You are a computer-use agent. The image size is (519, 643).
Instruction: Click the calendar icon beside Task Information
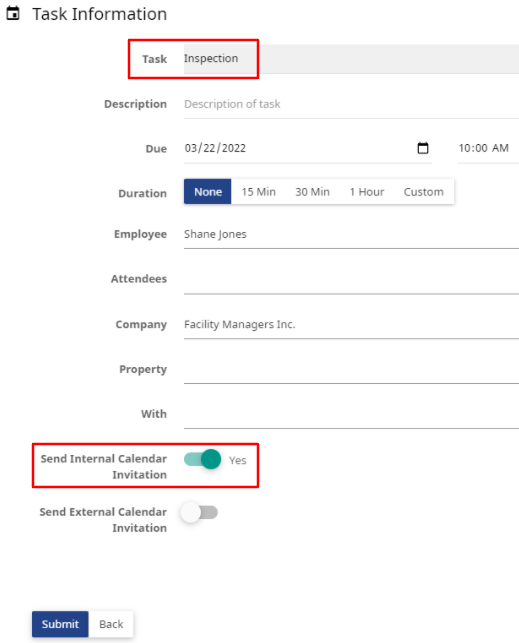(x=13, y=13)
